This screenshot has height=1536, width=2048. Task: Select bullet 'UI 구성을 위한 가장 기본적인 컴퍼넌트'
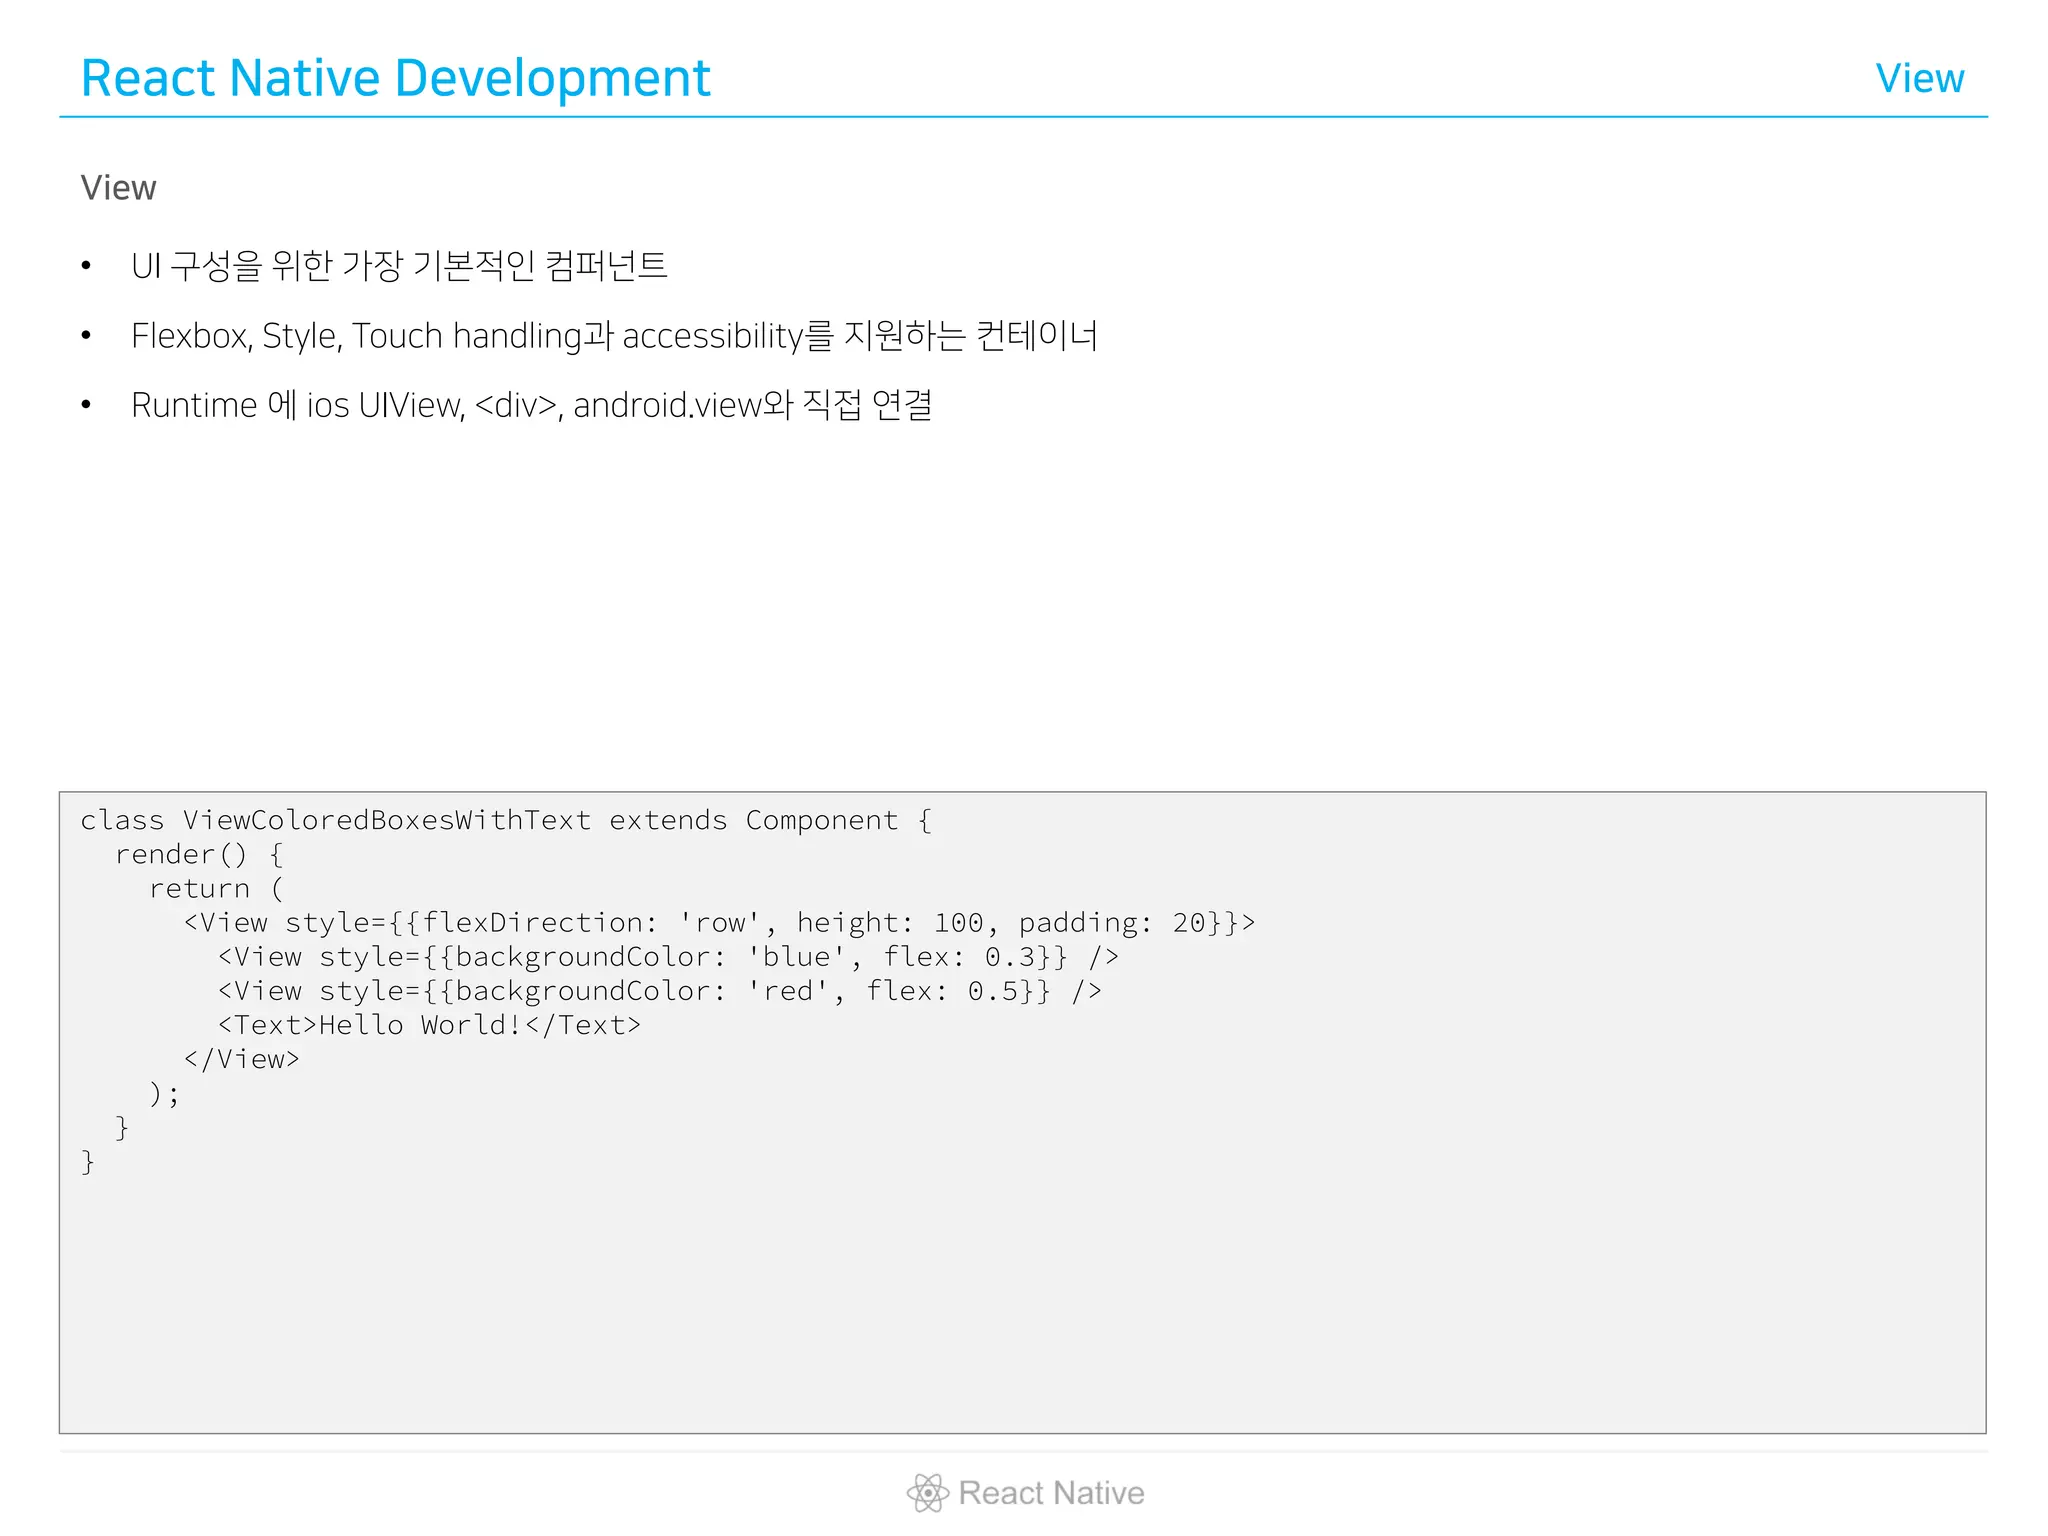pos(399,266)
